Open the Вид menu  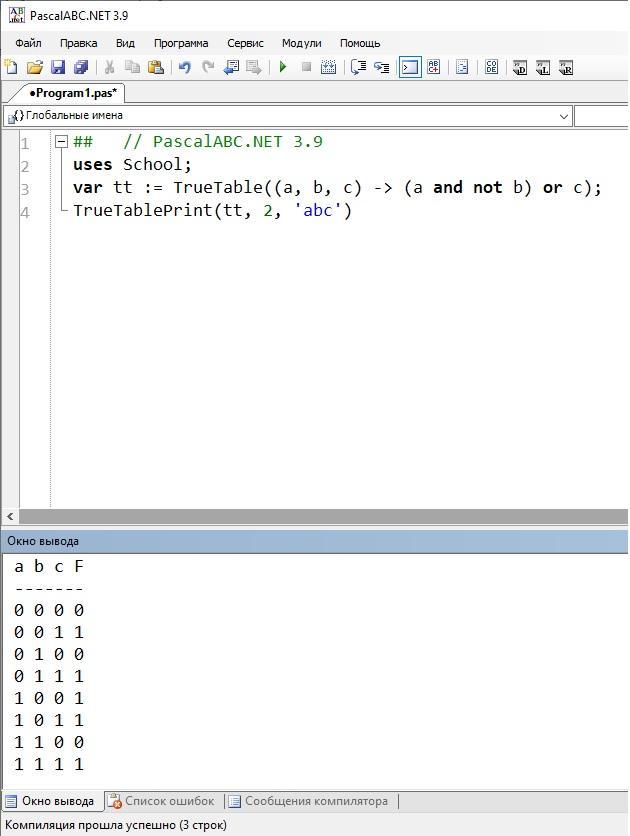click(125, 43)
